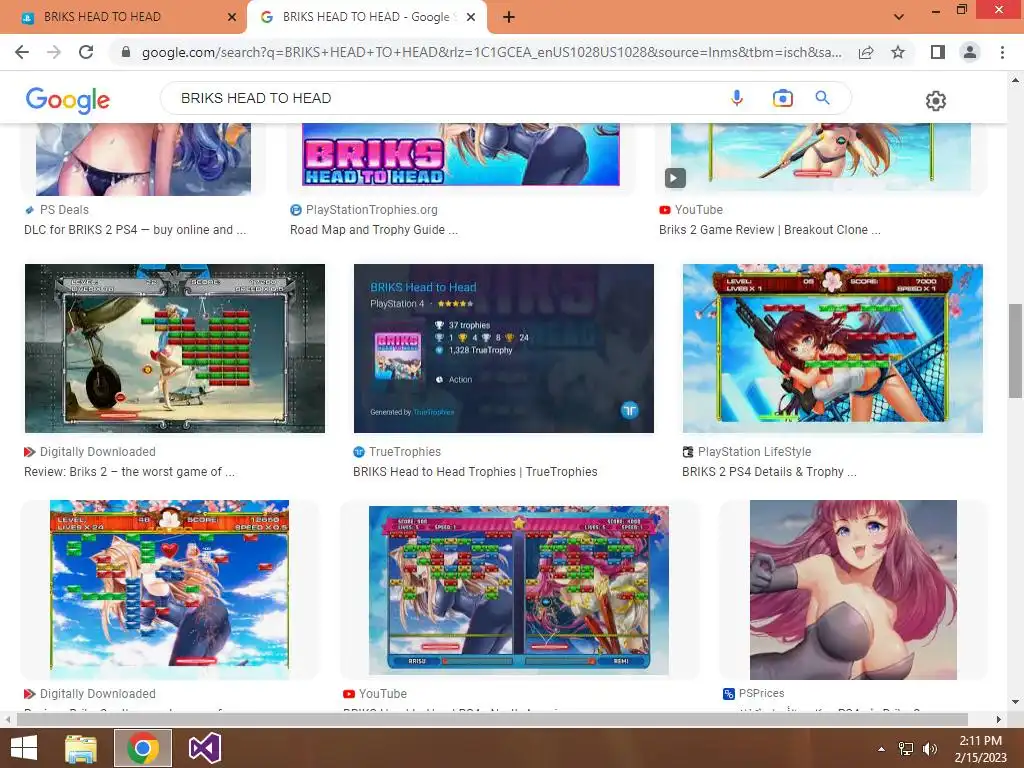Expand the tab search dropdown

pyautogui.click(x=899, y=17)
